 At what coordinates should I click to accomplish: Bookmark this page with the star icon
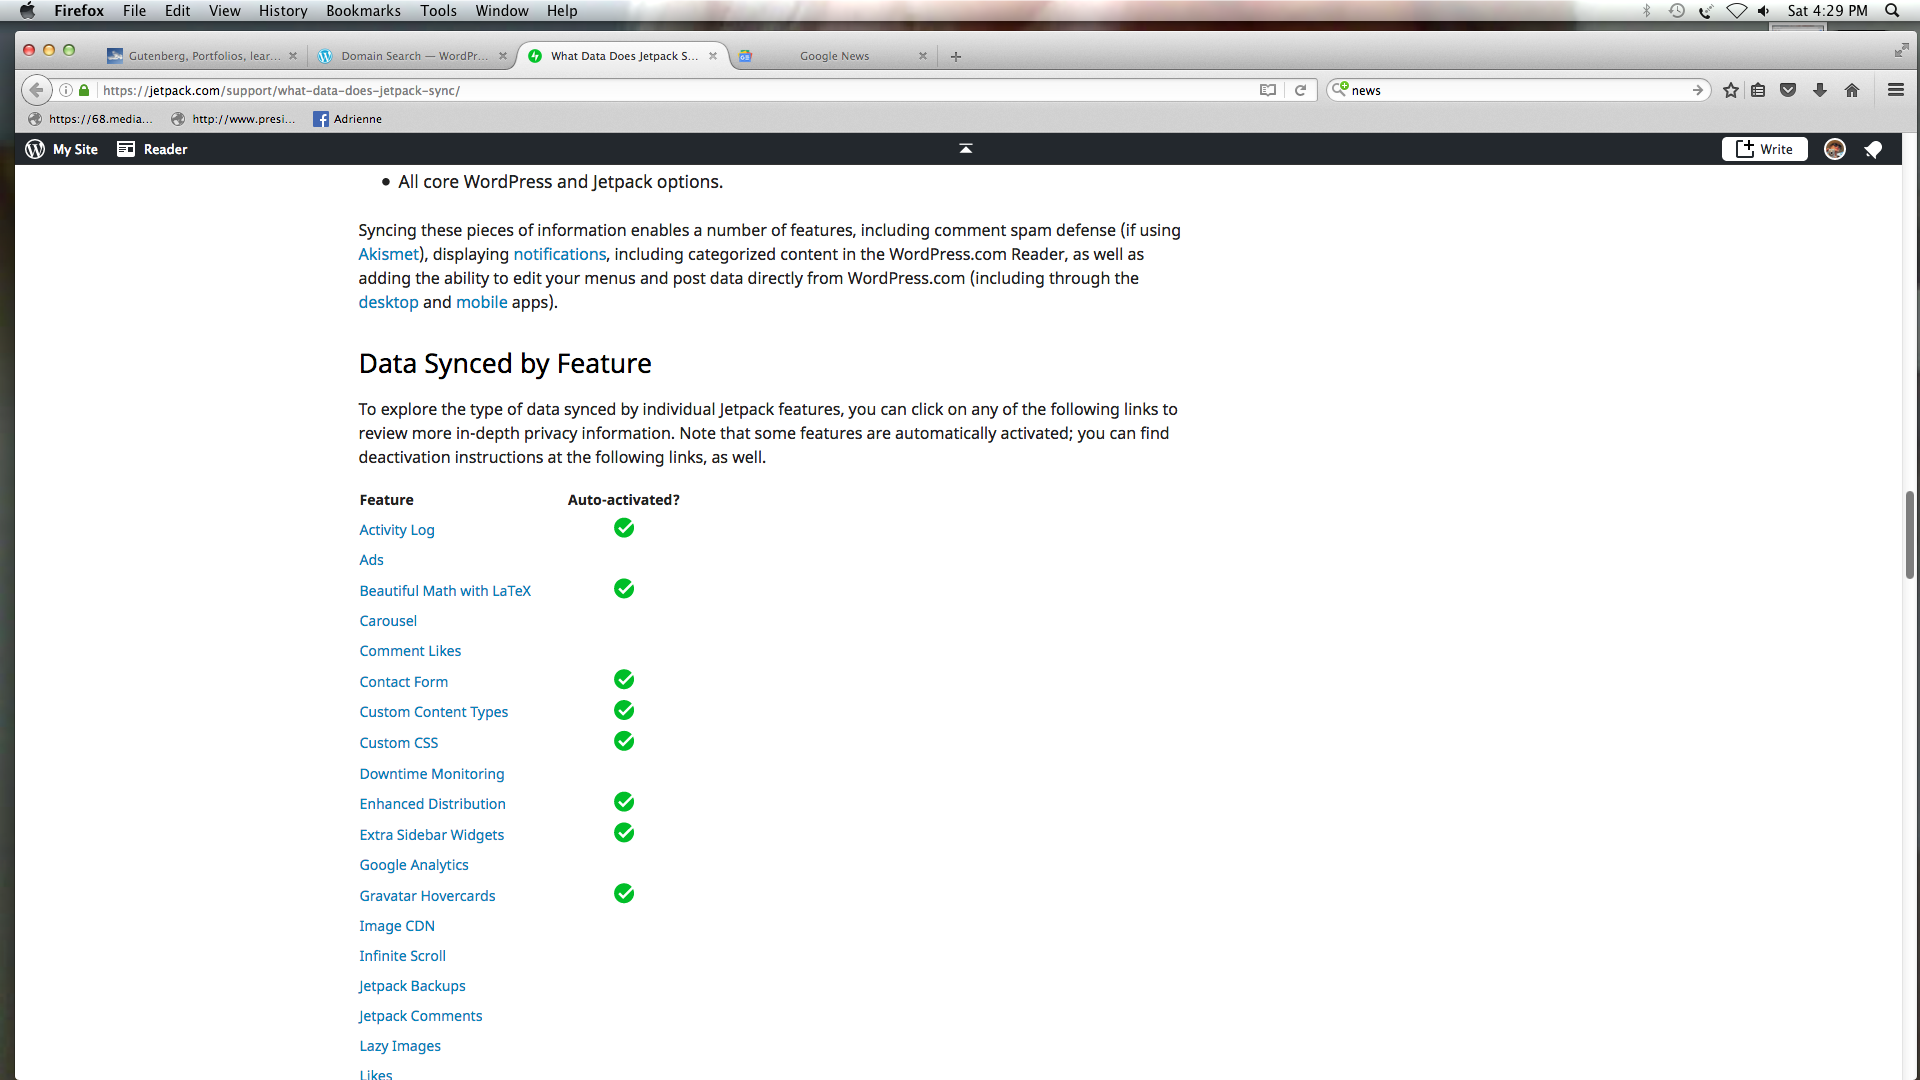pos(1731,90)
